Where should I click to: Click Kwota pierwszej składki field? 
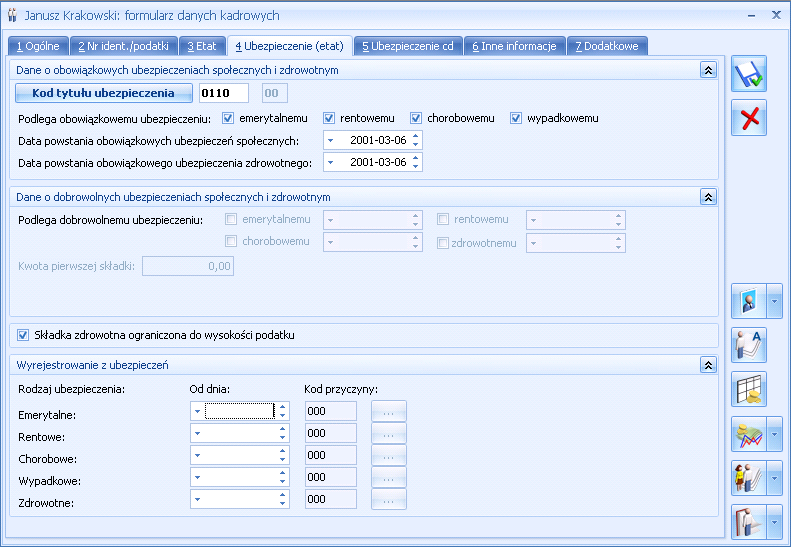coord(188,266)
